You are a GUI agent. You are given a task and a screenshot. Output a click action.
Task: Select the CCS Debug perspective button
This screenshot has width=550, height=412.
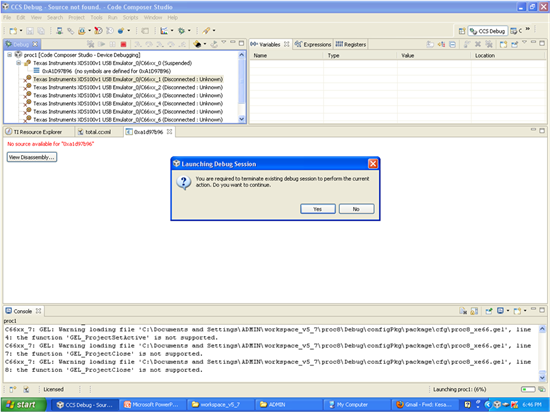pyautogui.click(x=488, y=31)
